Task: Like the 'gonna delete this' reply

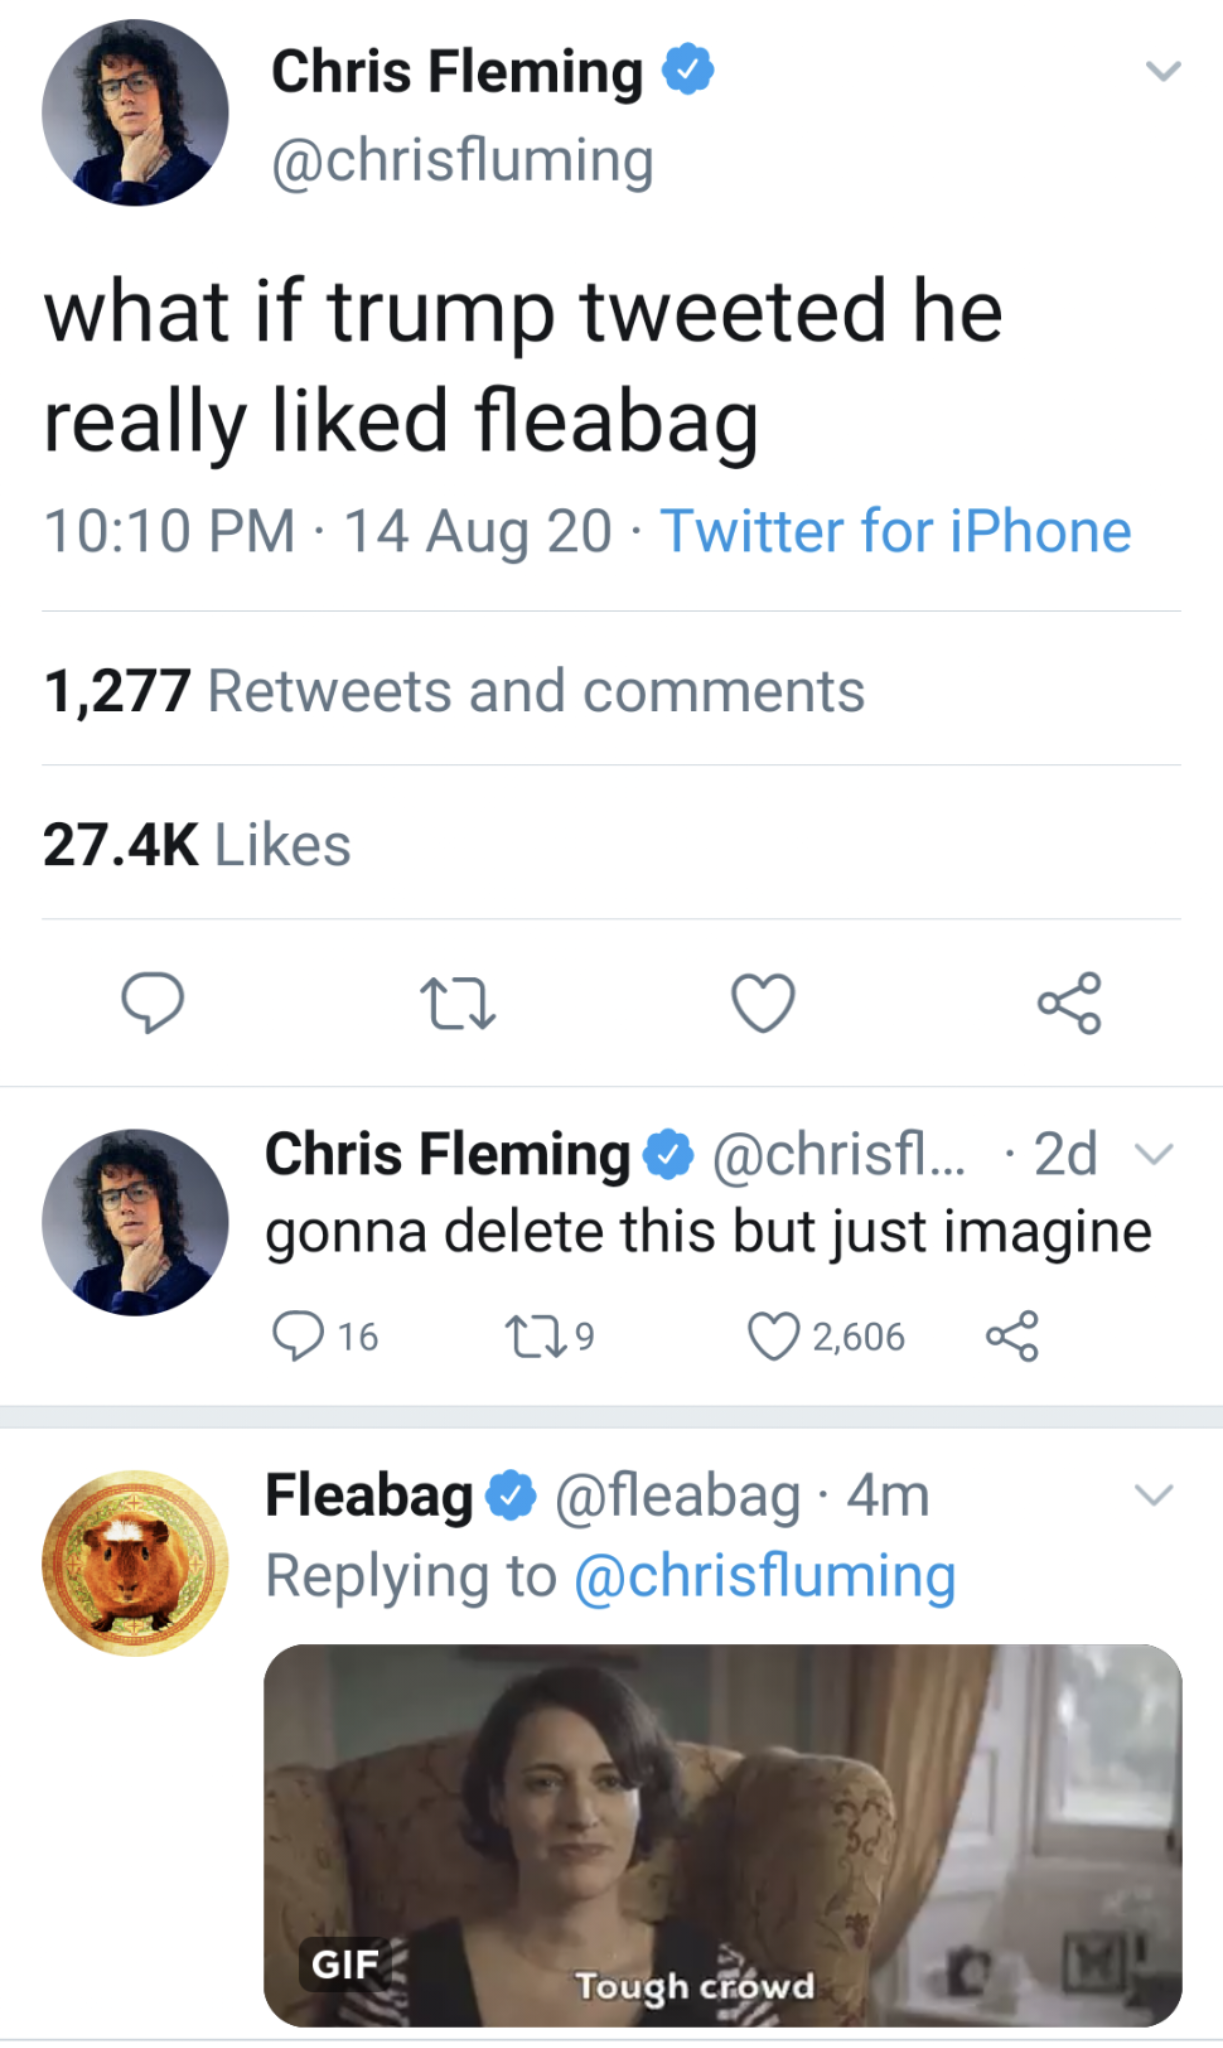Action: 774,1336
